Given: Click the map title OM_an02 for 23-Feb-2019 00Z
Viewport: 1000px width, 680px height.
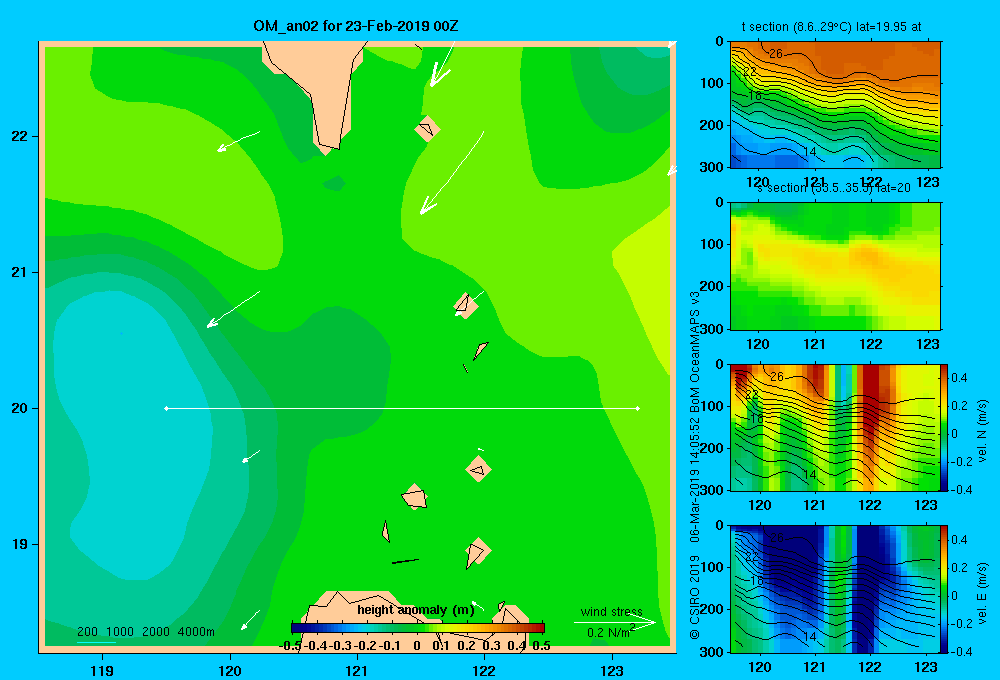Looking at the screenshot, I should [x=356, y=26].
